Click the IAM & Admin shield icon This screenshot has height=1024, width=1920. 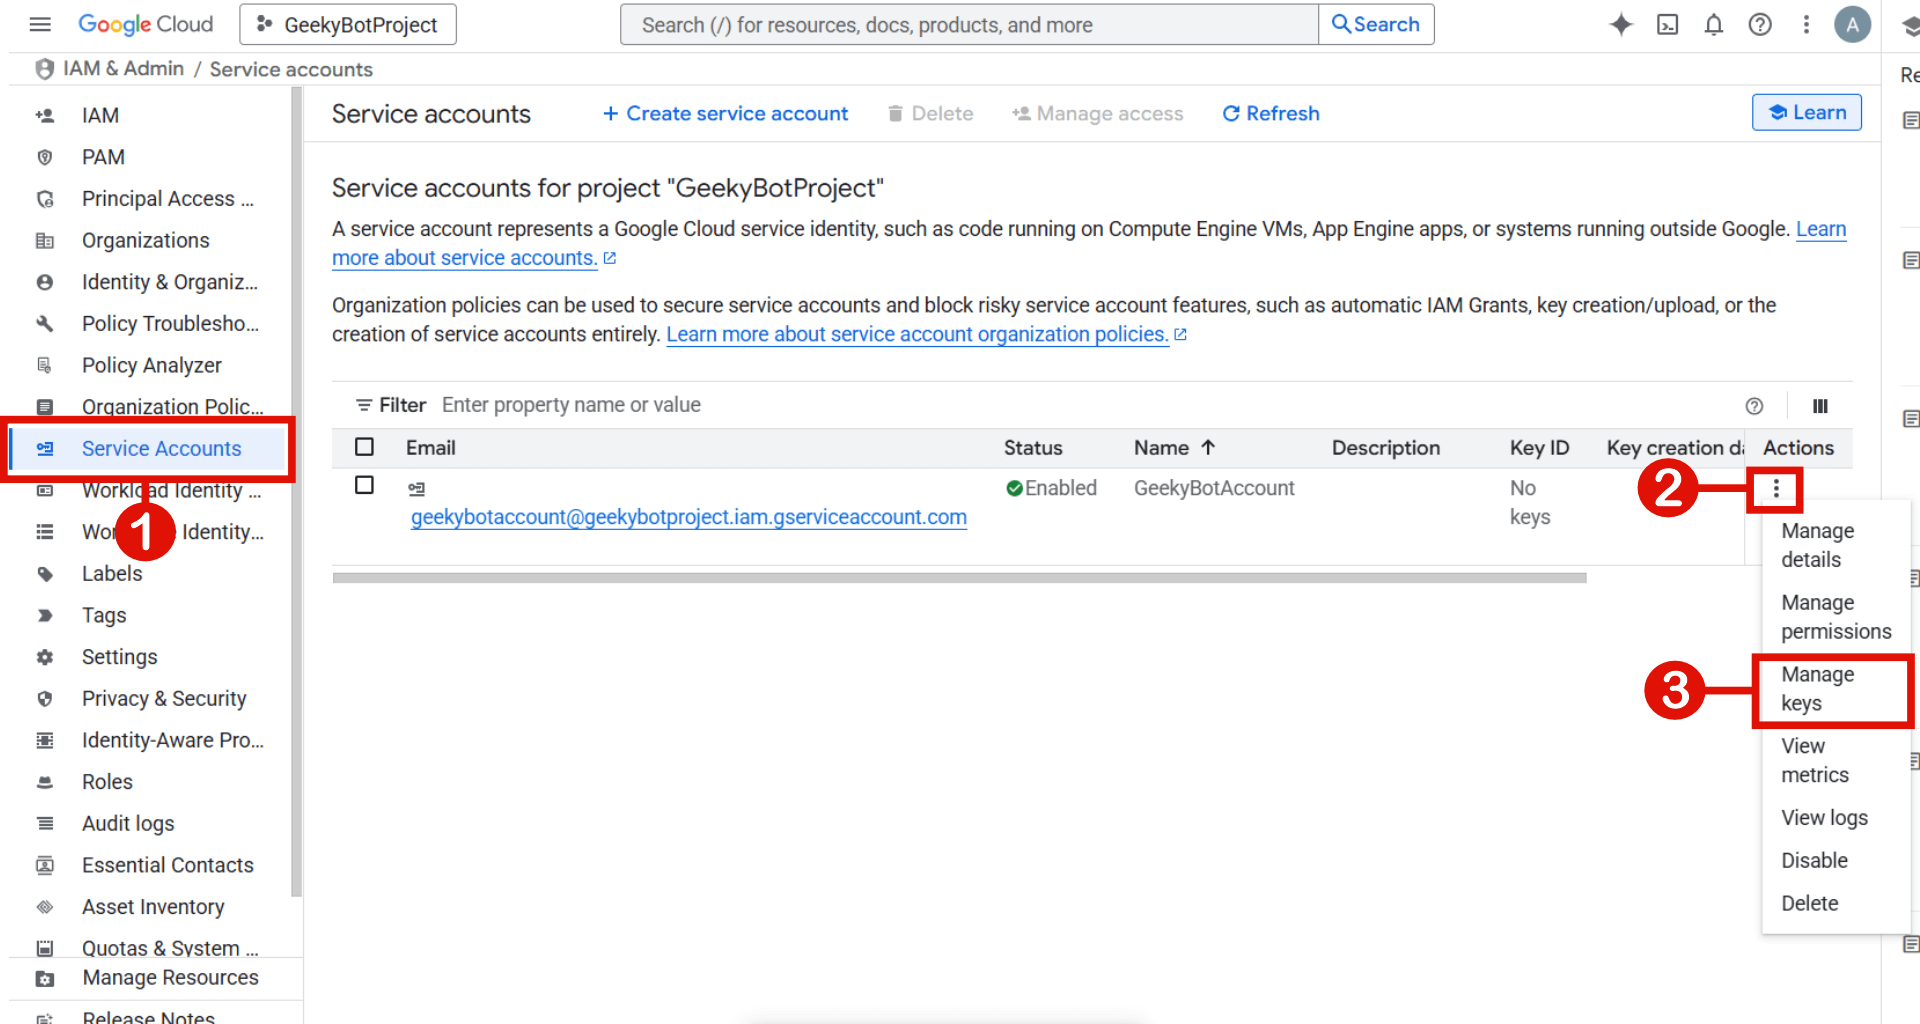click(x=44, y=69)
